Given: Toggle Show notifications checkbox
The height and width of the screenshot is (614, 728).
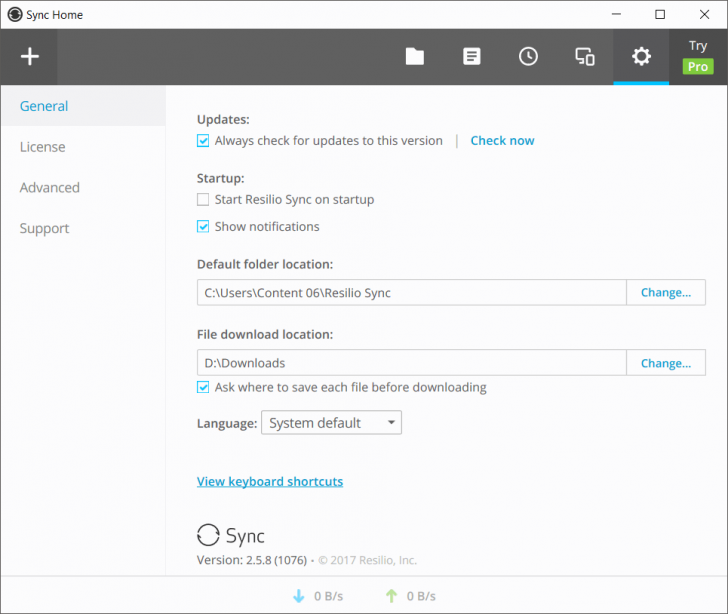Looking at the screenshot, I should 203,226.
